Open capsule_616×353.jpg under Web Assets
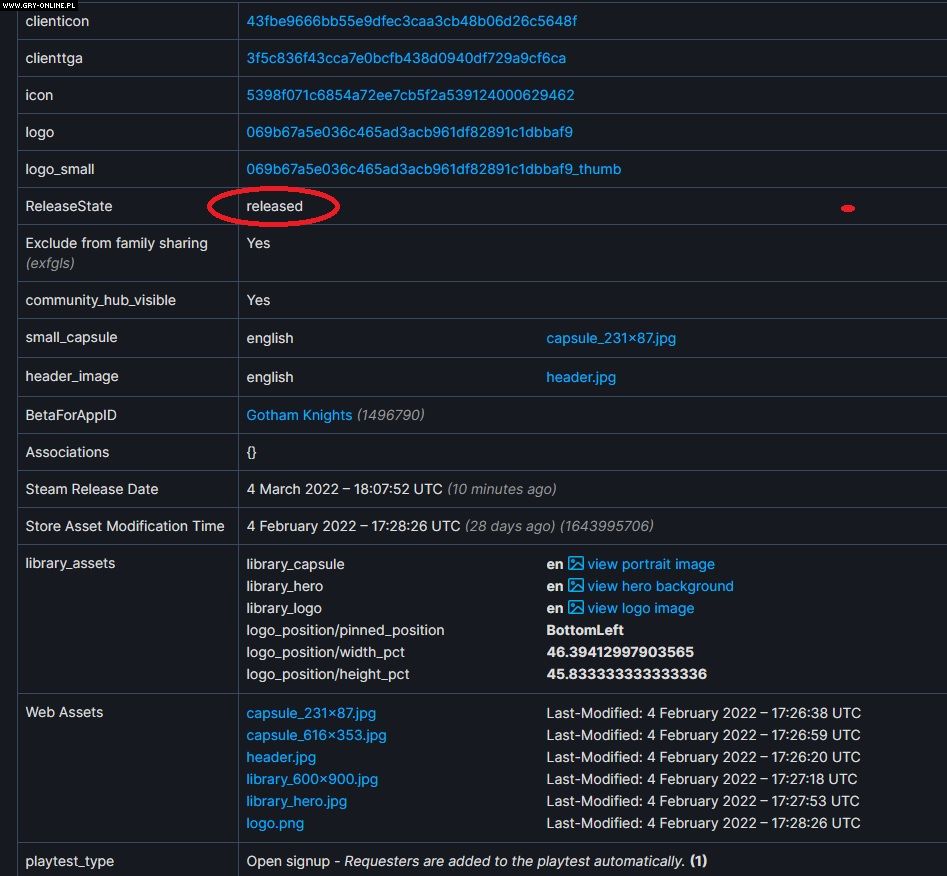This screenshot has height=876, width=947. click(x=316, y=735)
